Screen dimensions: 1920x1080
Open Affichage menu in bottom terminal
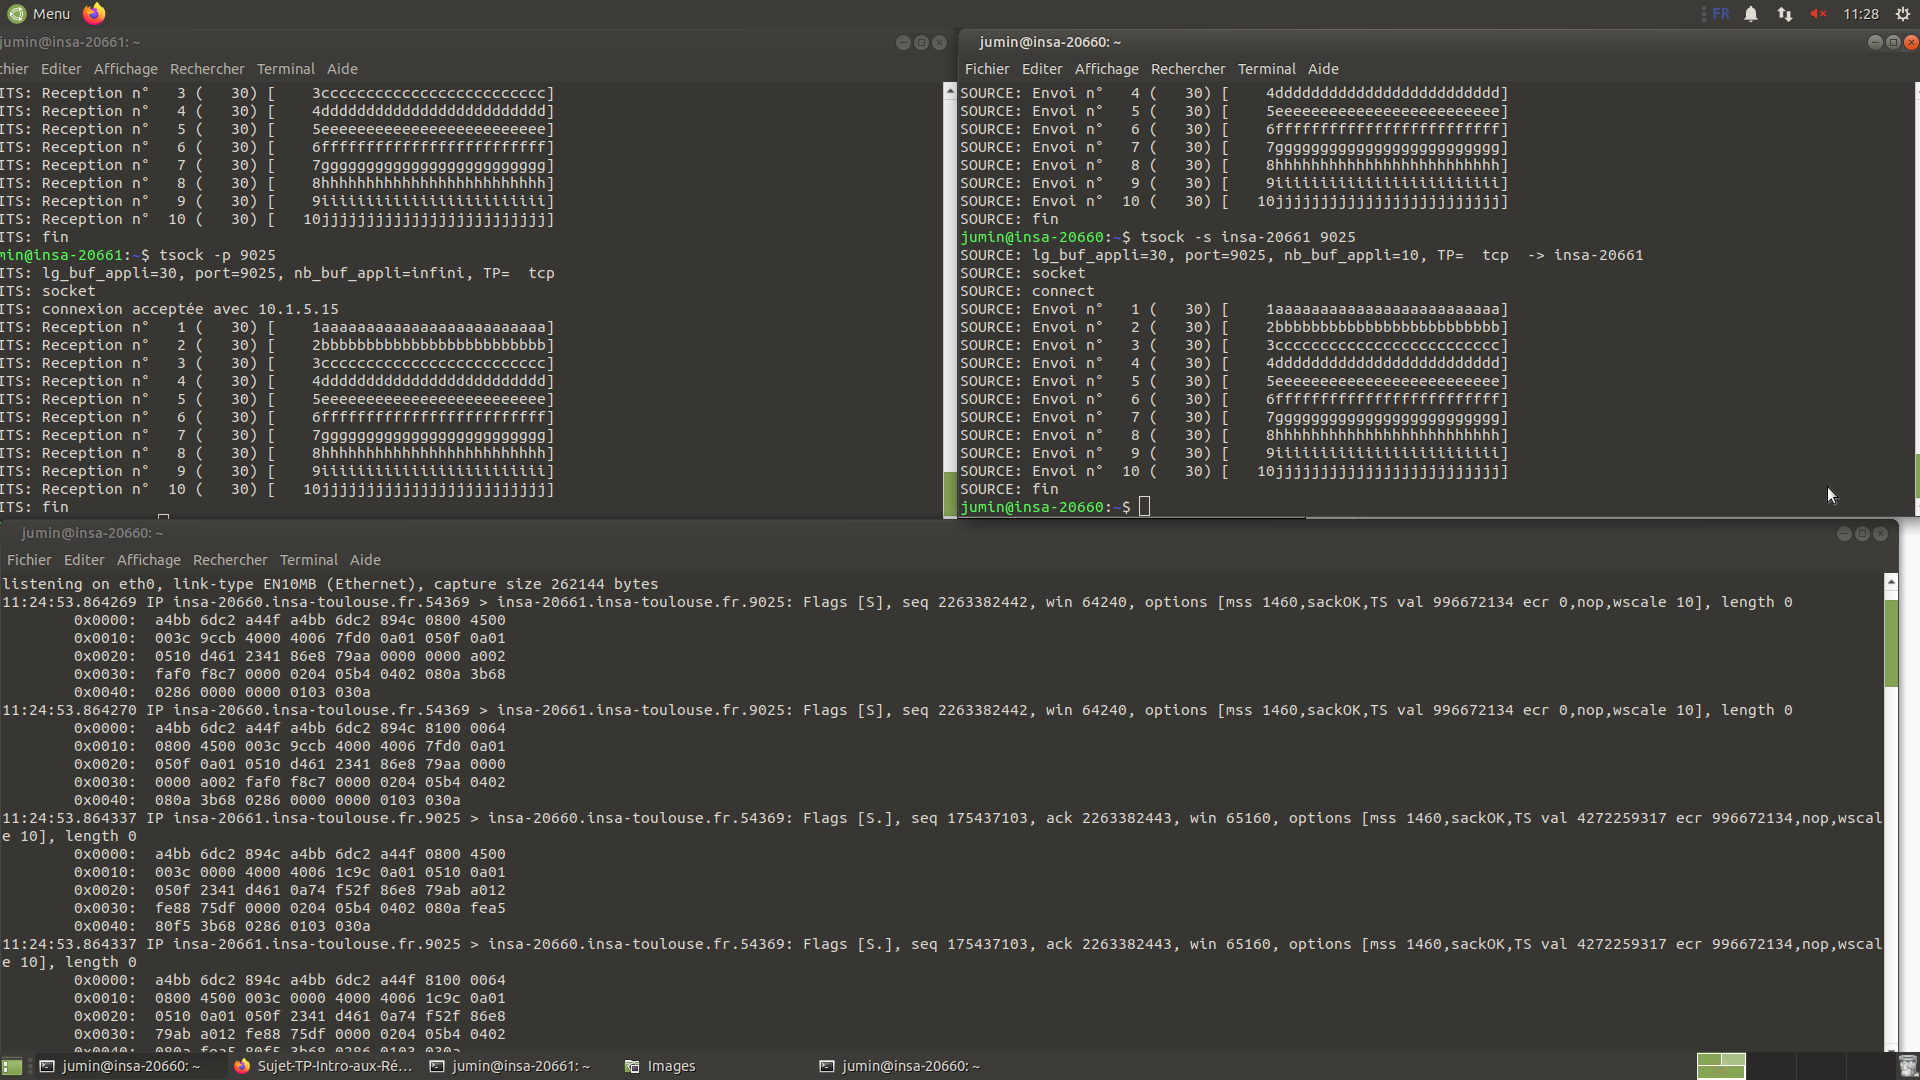coord(148,560)
